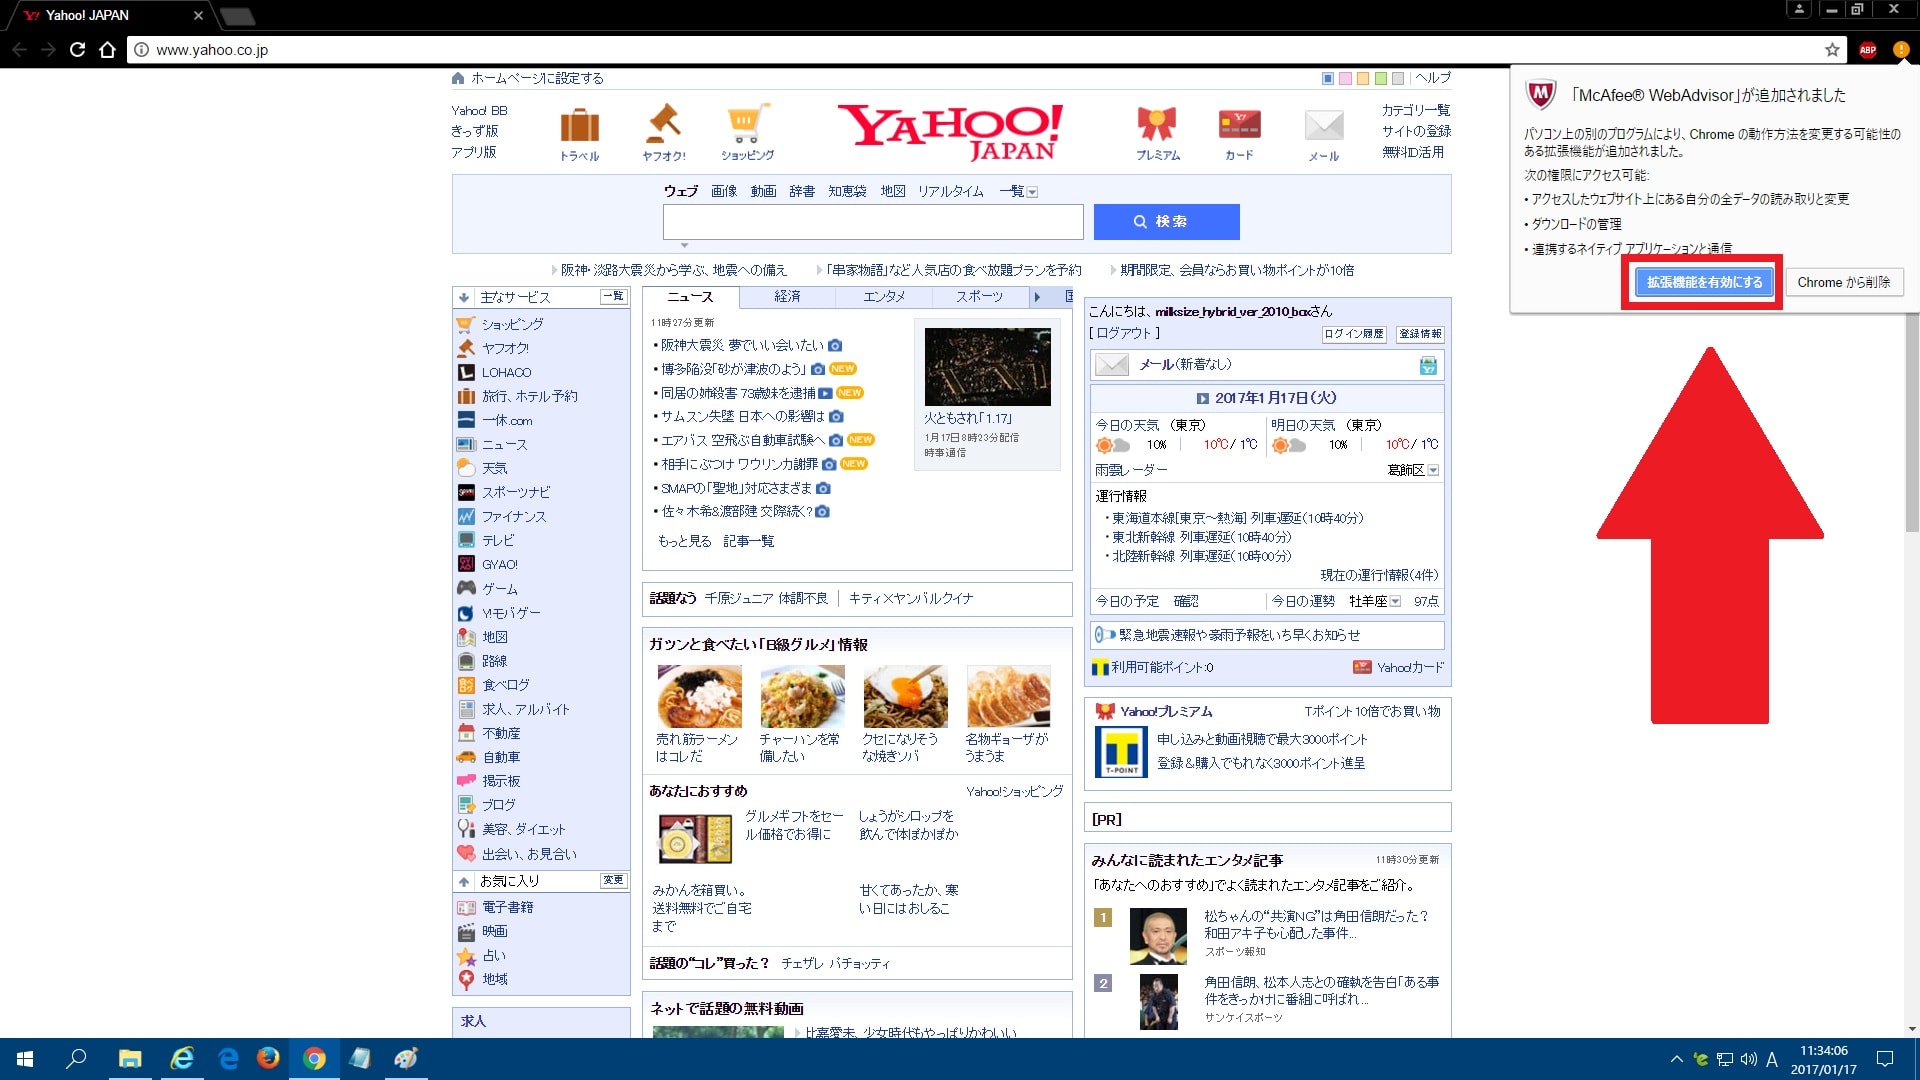The height and width of the screenshot is (1080, 1920).
Task: Select the blue page color theme swatch
Action: point(1328,78)
